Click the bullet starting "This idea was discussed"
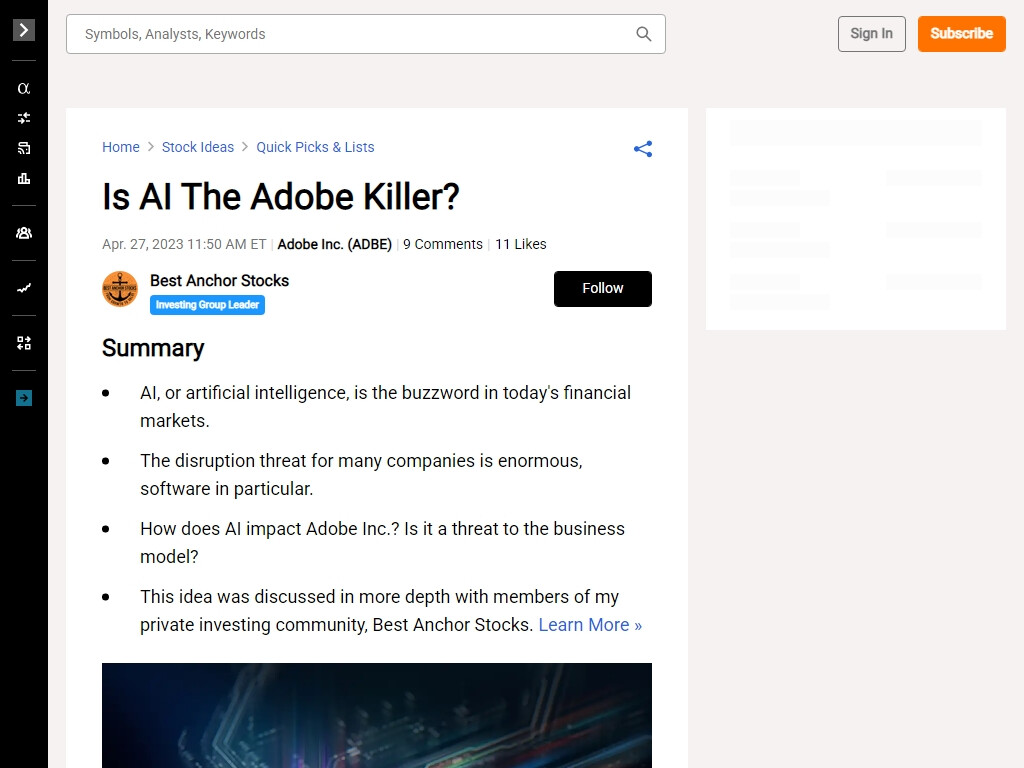Screen dimensions: 1024x768 (391, 611)
